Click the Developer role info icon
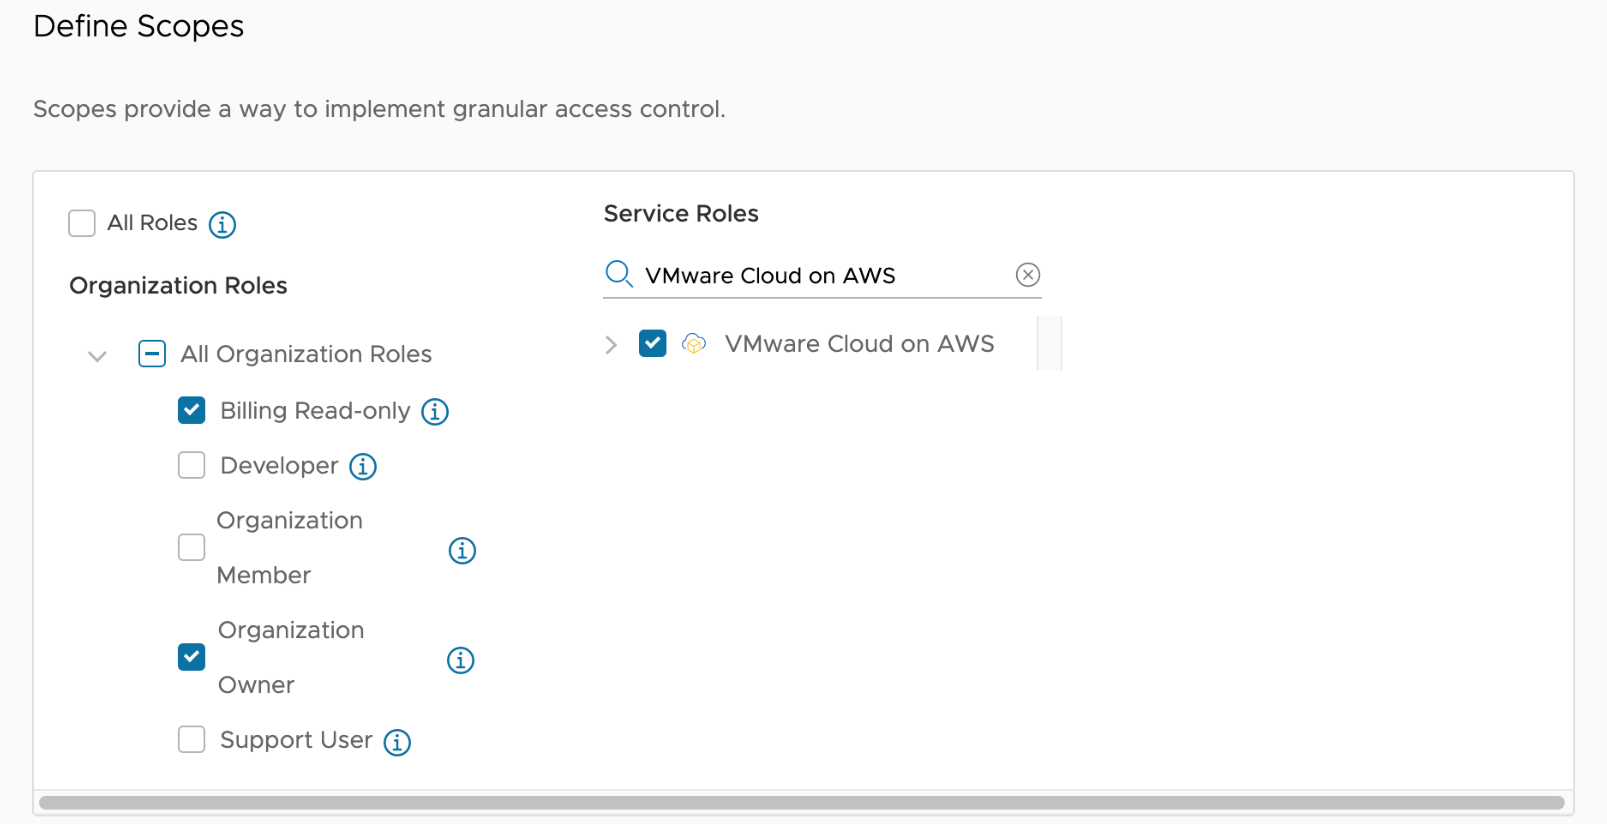The width and height of the screenshot is (1607, 824). pyautogui.click(x=363, y=467)
